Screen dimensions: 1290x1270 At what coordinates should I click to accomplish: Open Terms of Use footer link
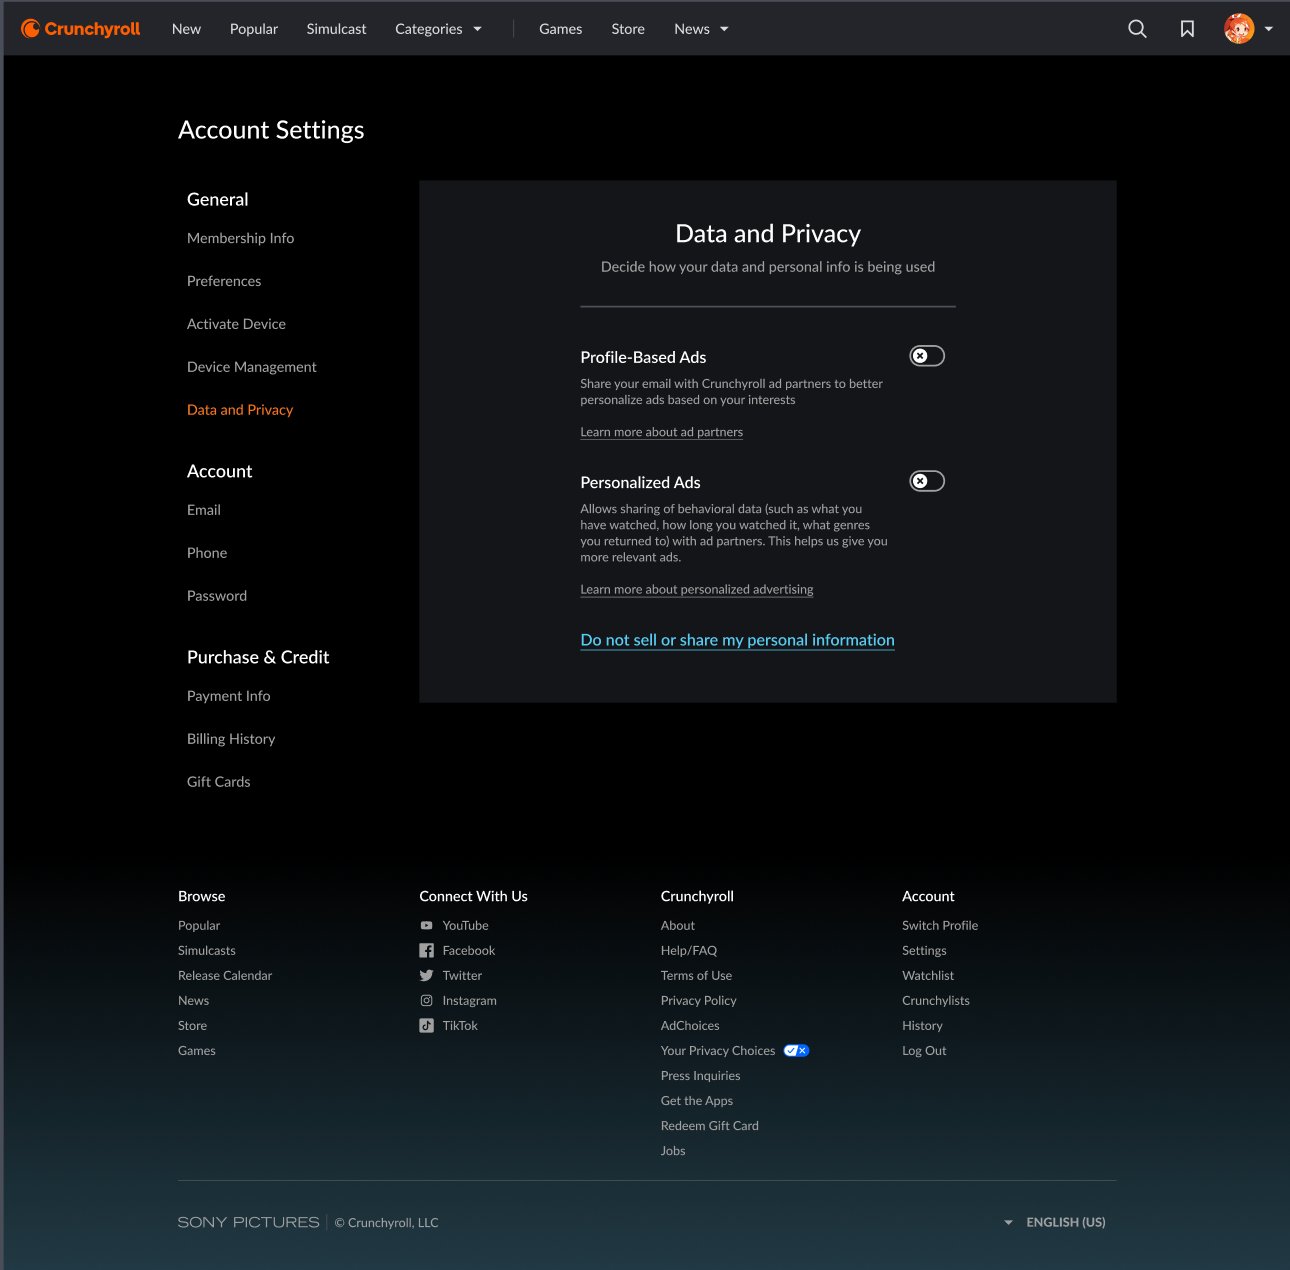[697, 976]
